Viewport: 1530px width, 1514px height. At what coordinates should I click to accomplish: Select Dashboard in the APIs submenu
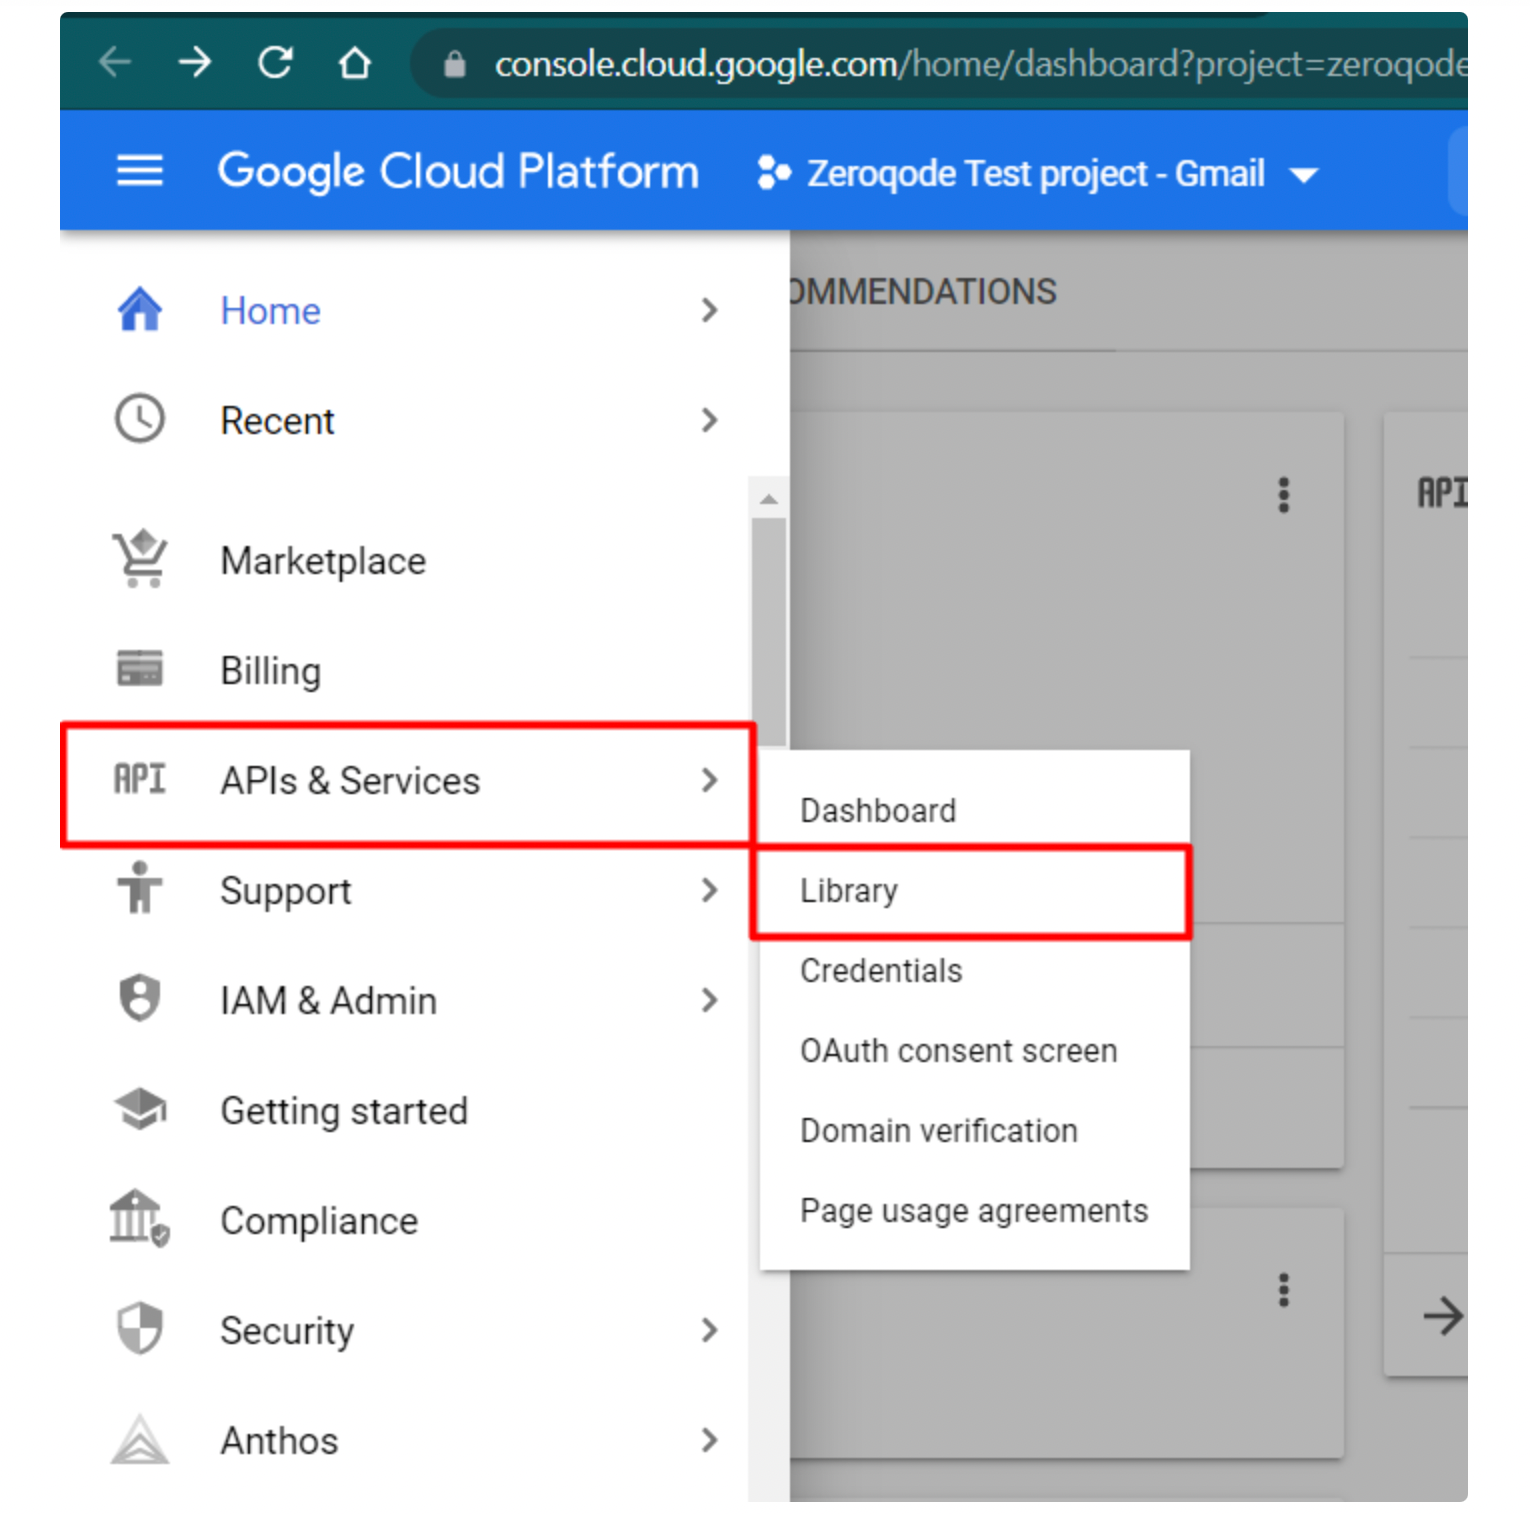click(974, 810)
